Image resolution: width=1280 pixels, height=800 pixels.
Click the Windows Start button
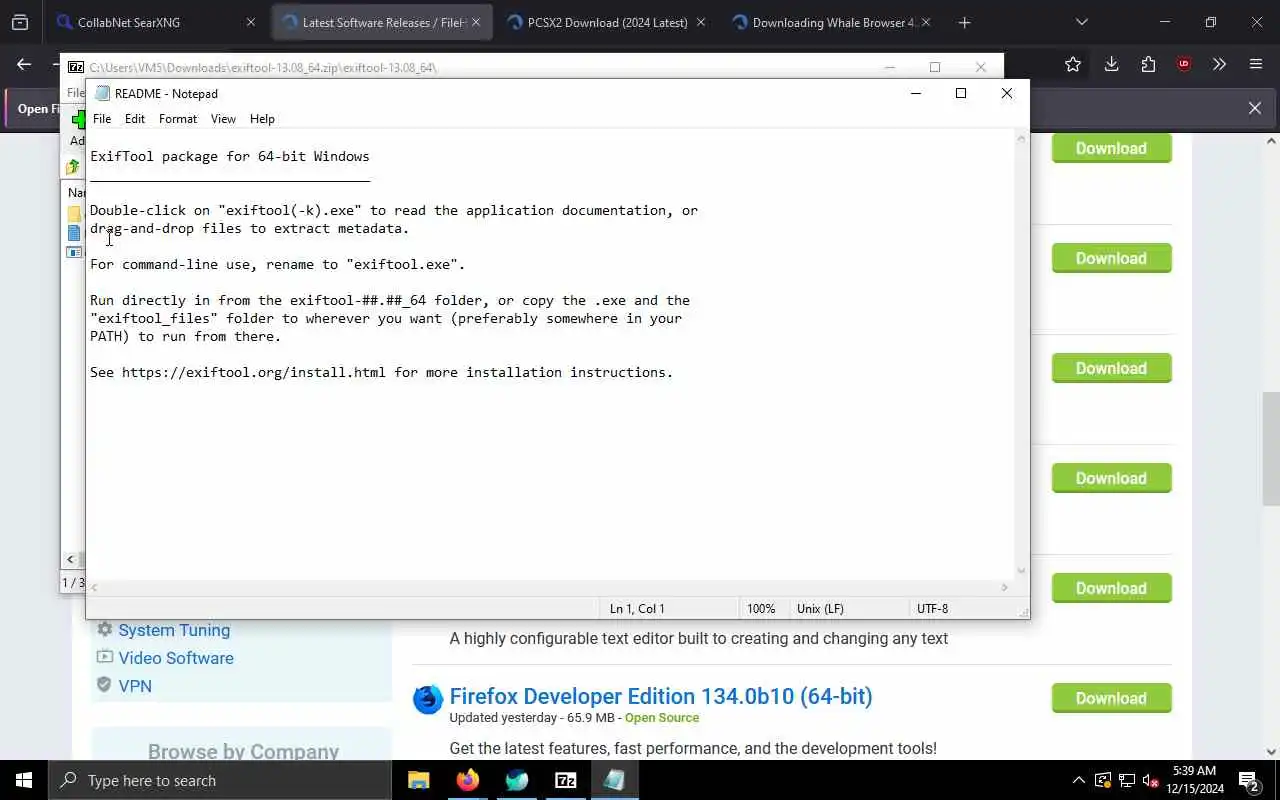coord(24,780)
